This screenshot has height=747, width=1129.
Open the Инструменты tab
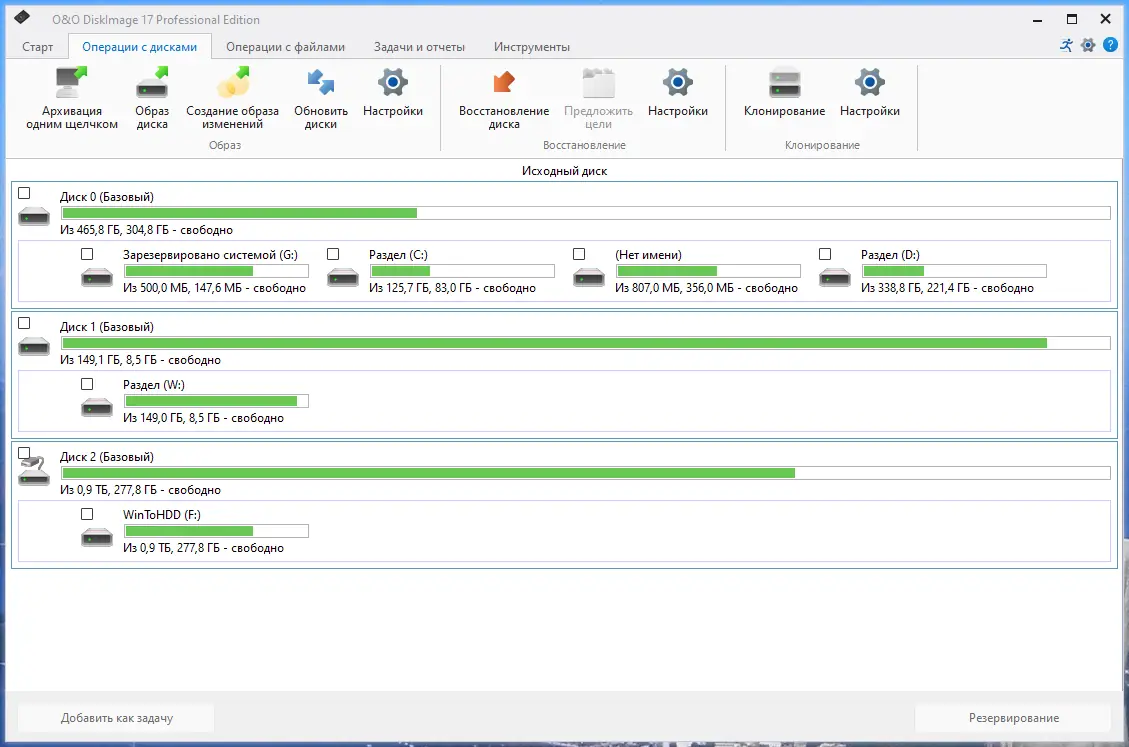pos(531,47)
